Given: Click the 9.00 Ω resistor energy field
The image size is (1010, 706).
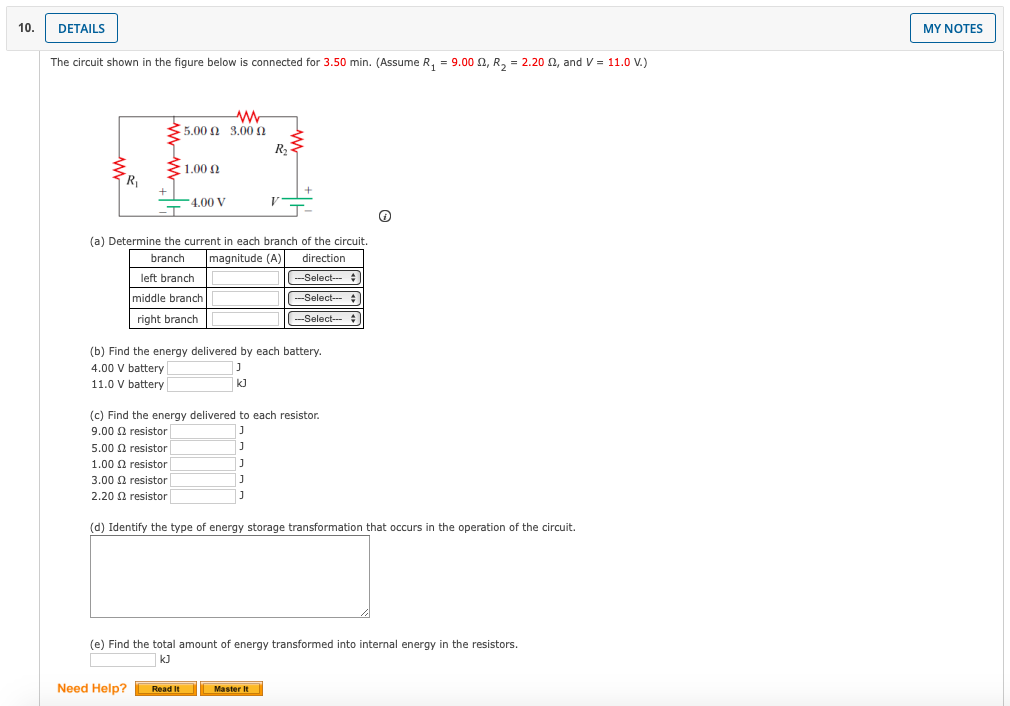Looking at the screenshot, I should coord(203,431).
